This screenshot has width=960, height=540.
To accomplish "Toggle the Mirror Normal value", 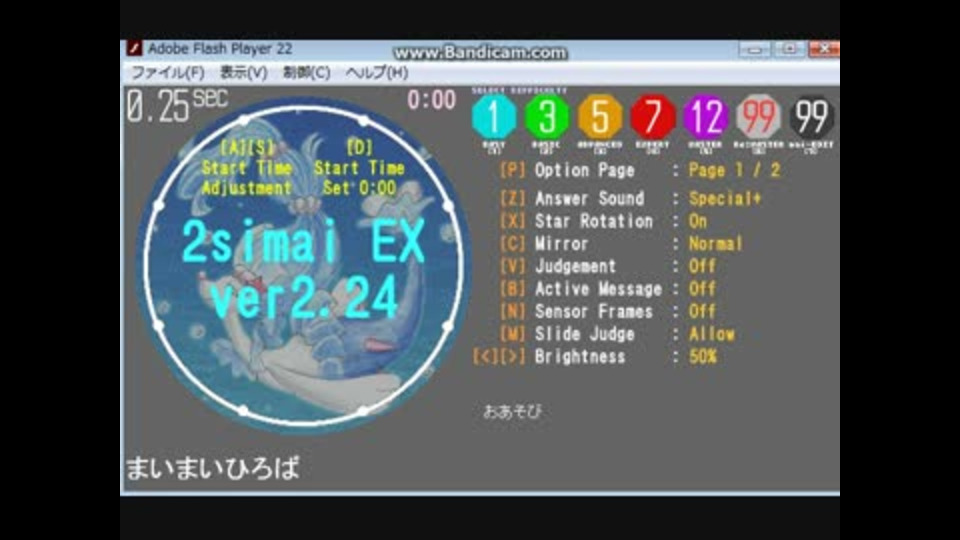I will 716,244.
